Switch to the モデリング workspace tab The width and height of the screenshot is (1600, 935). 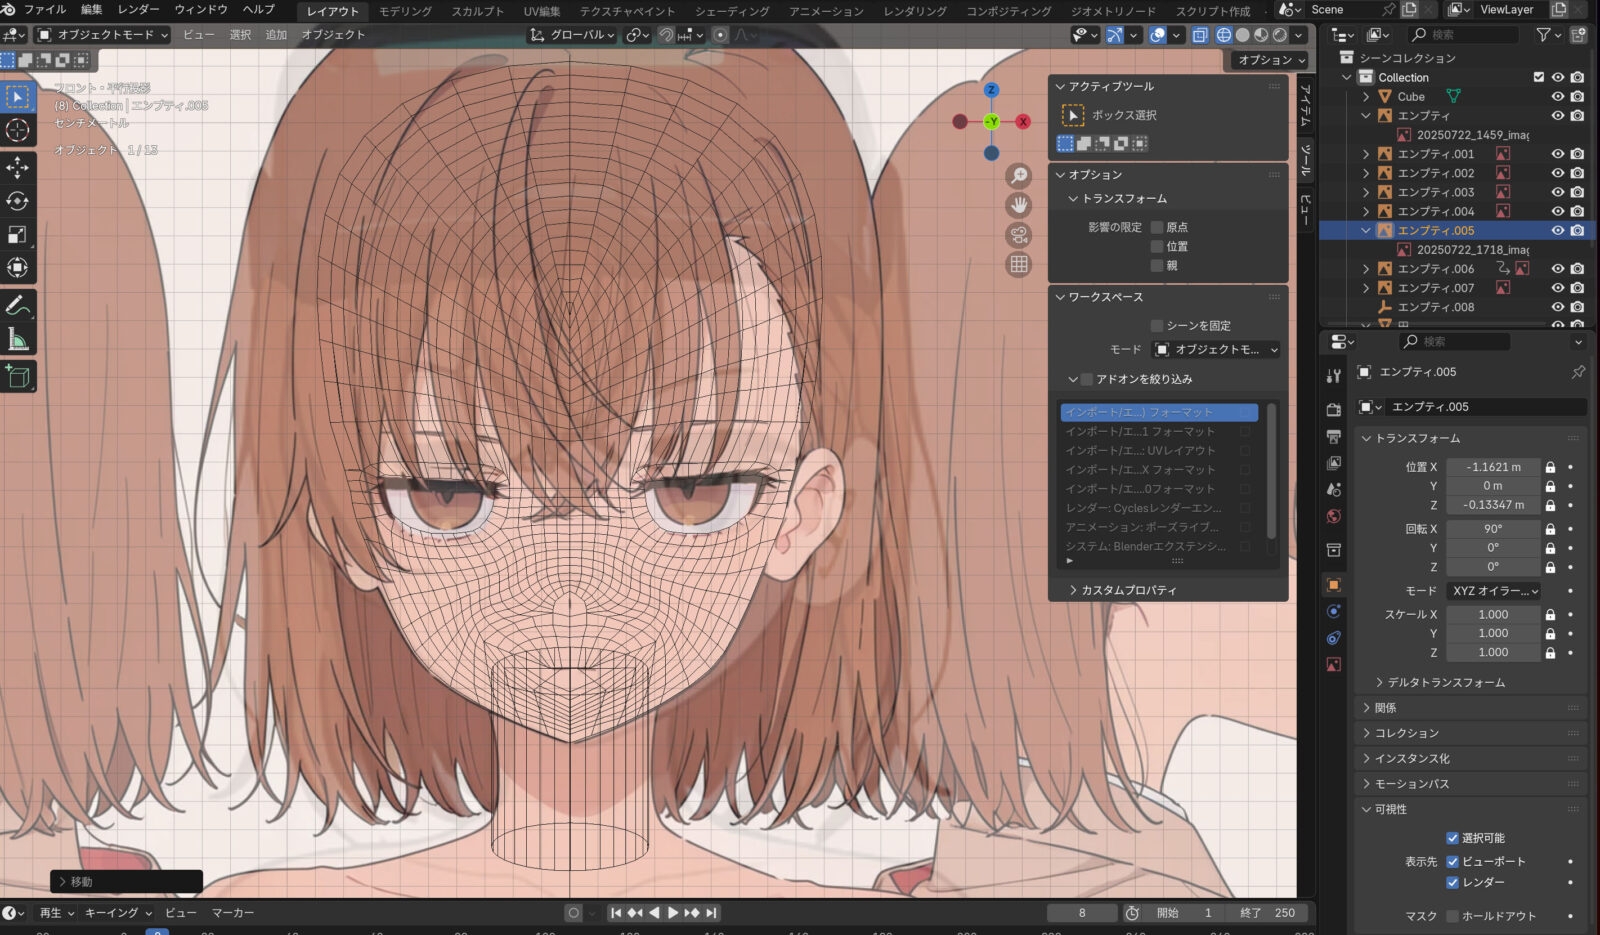pos(405,11)
